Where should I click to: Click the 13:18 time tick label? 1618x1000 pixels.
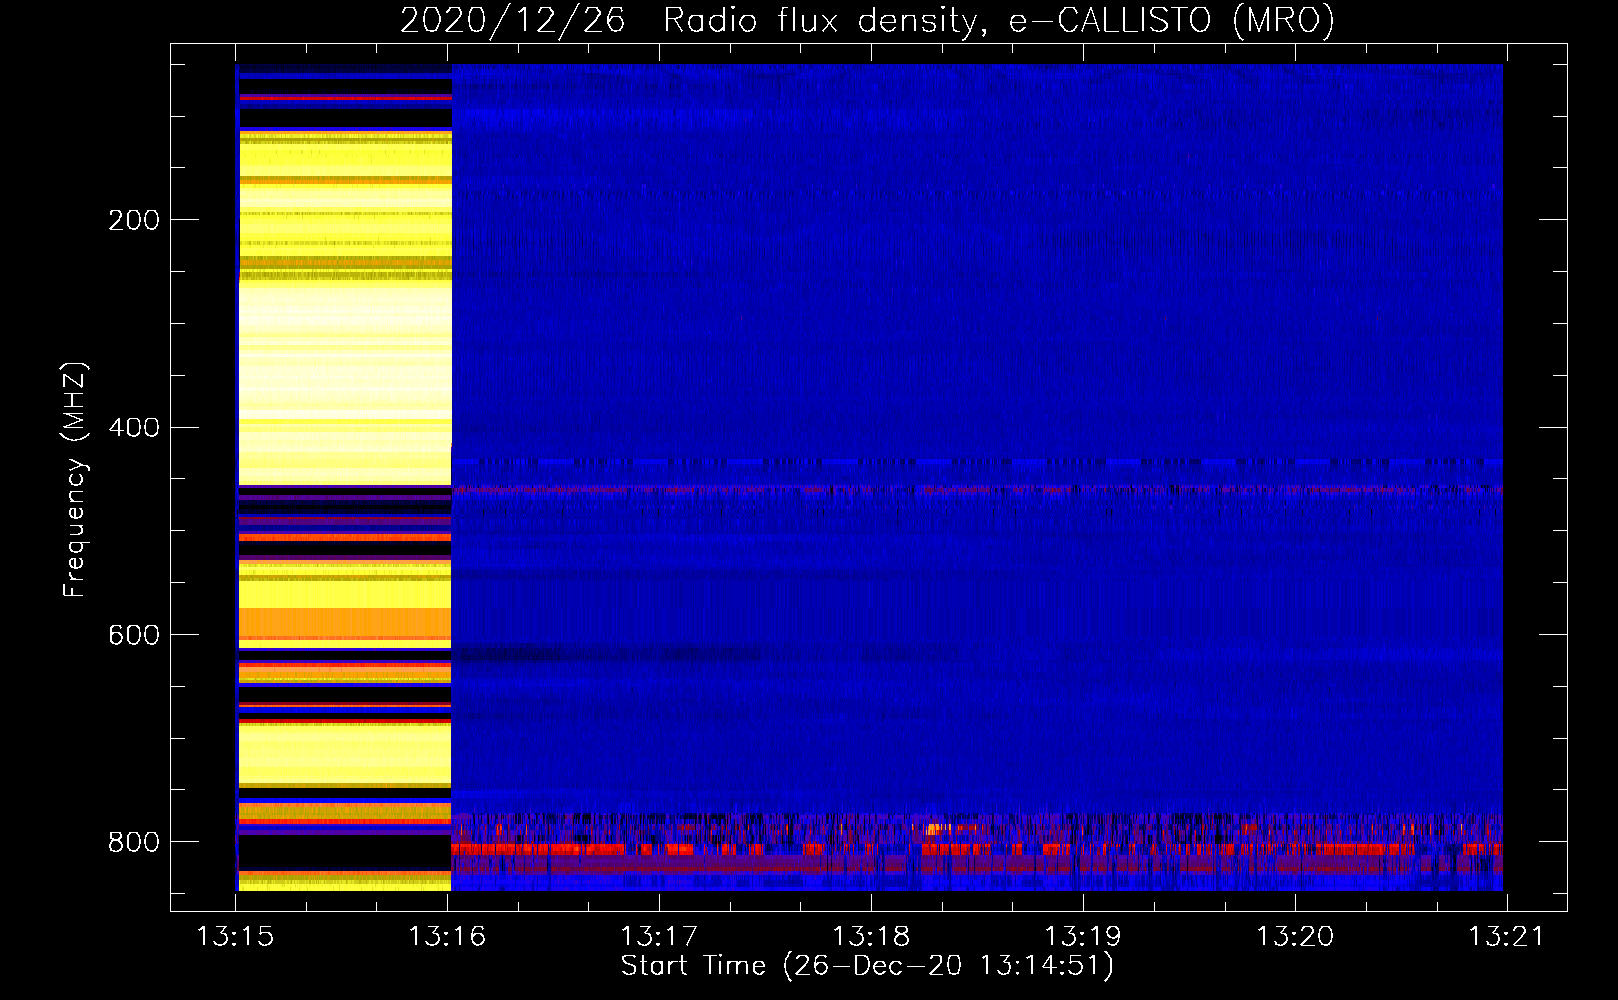pos(871,936)
